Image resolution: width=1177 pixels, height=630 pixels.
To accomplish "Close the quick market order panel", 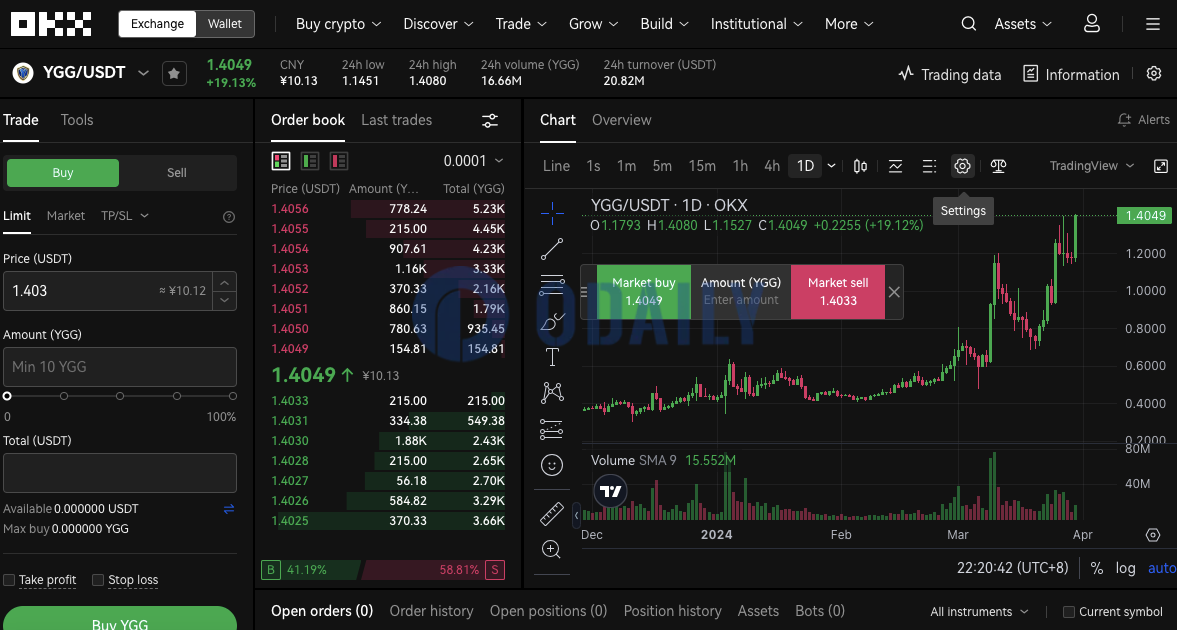I will coord(893,292).
